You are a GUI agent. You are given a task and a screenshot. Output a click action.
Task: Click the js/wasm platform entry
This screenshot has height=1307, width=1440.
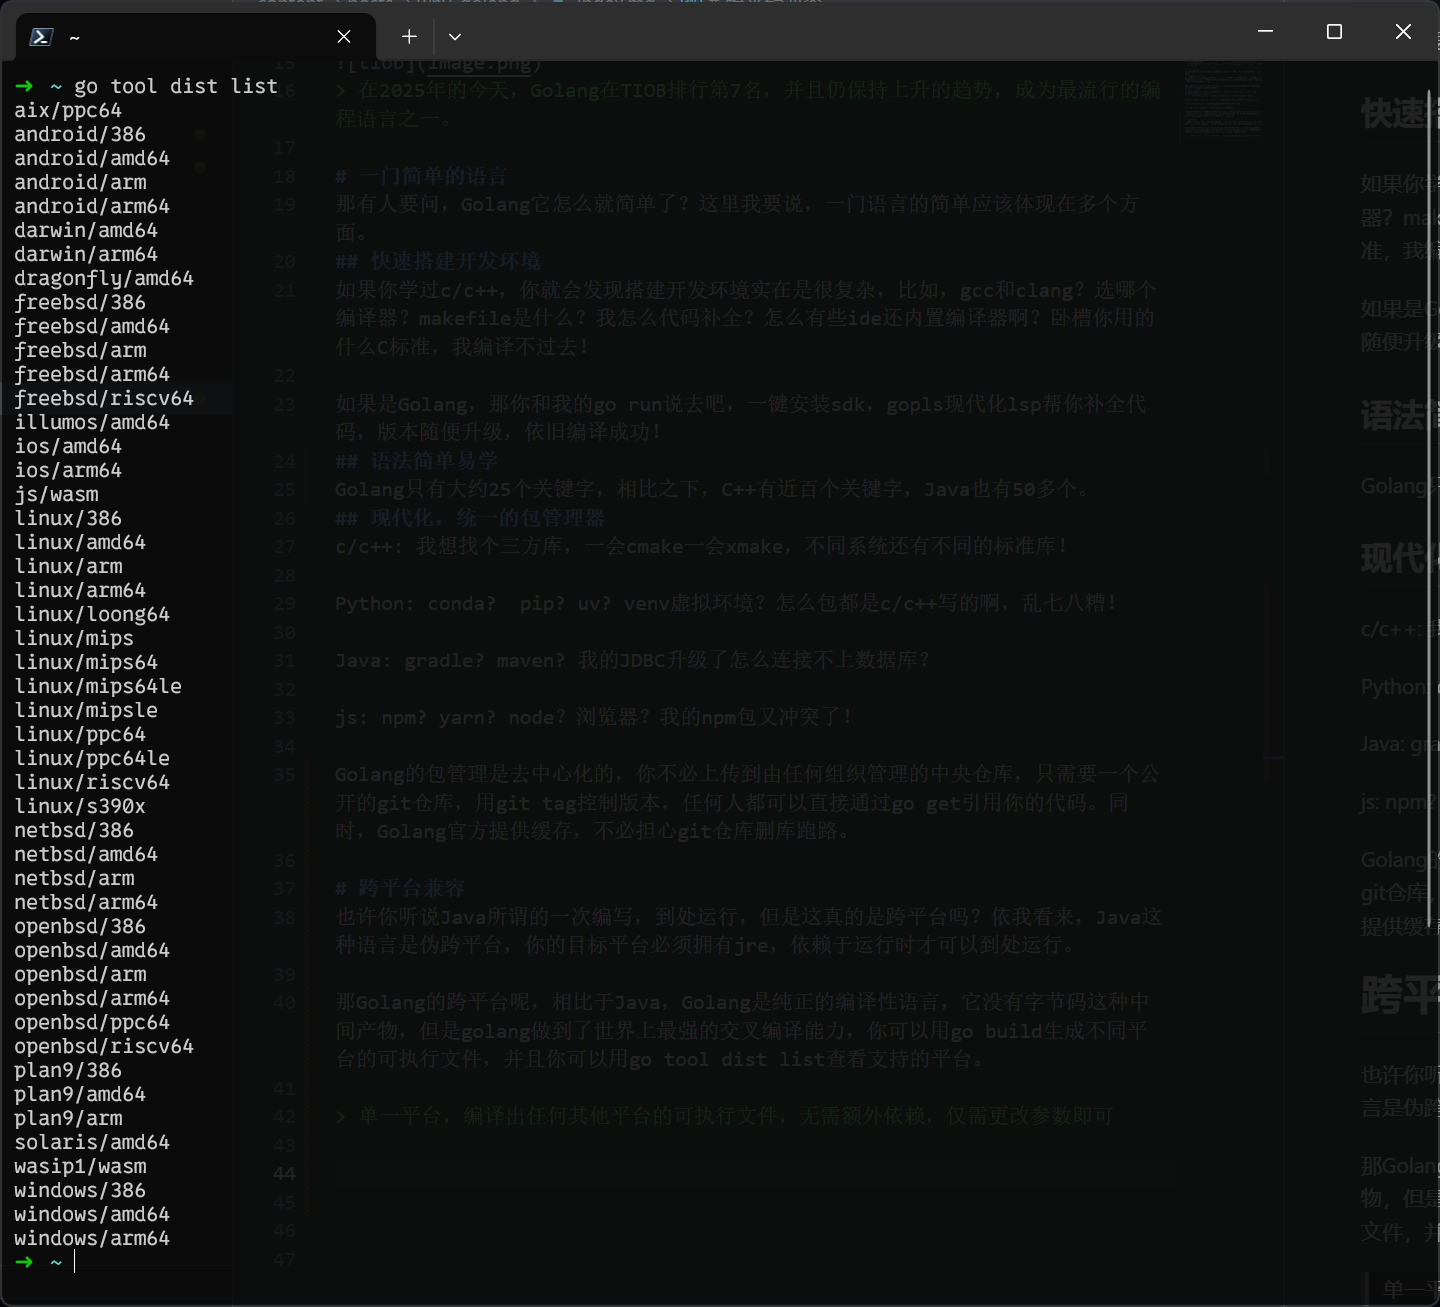pos(56,493)
